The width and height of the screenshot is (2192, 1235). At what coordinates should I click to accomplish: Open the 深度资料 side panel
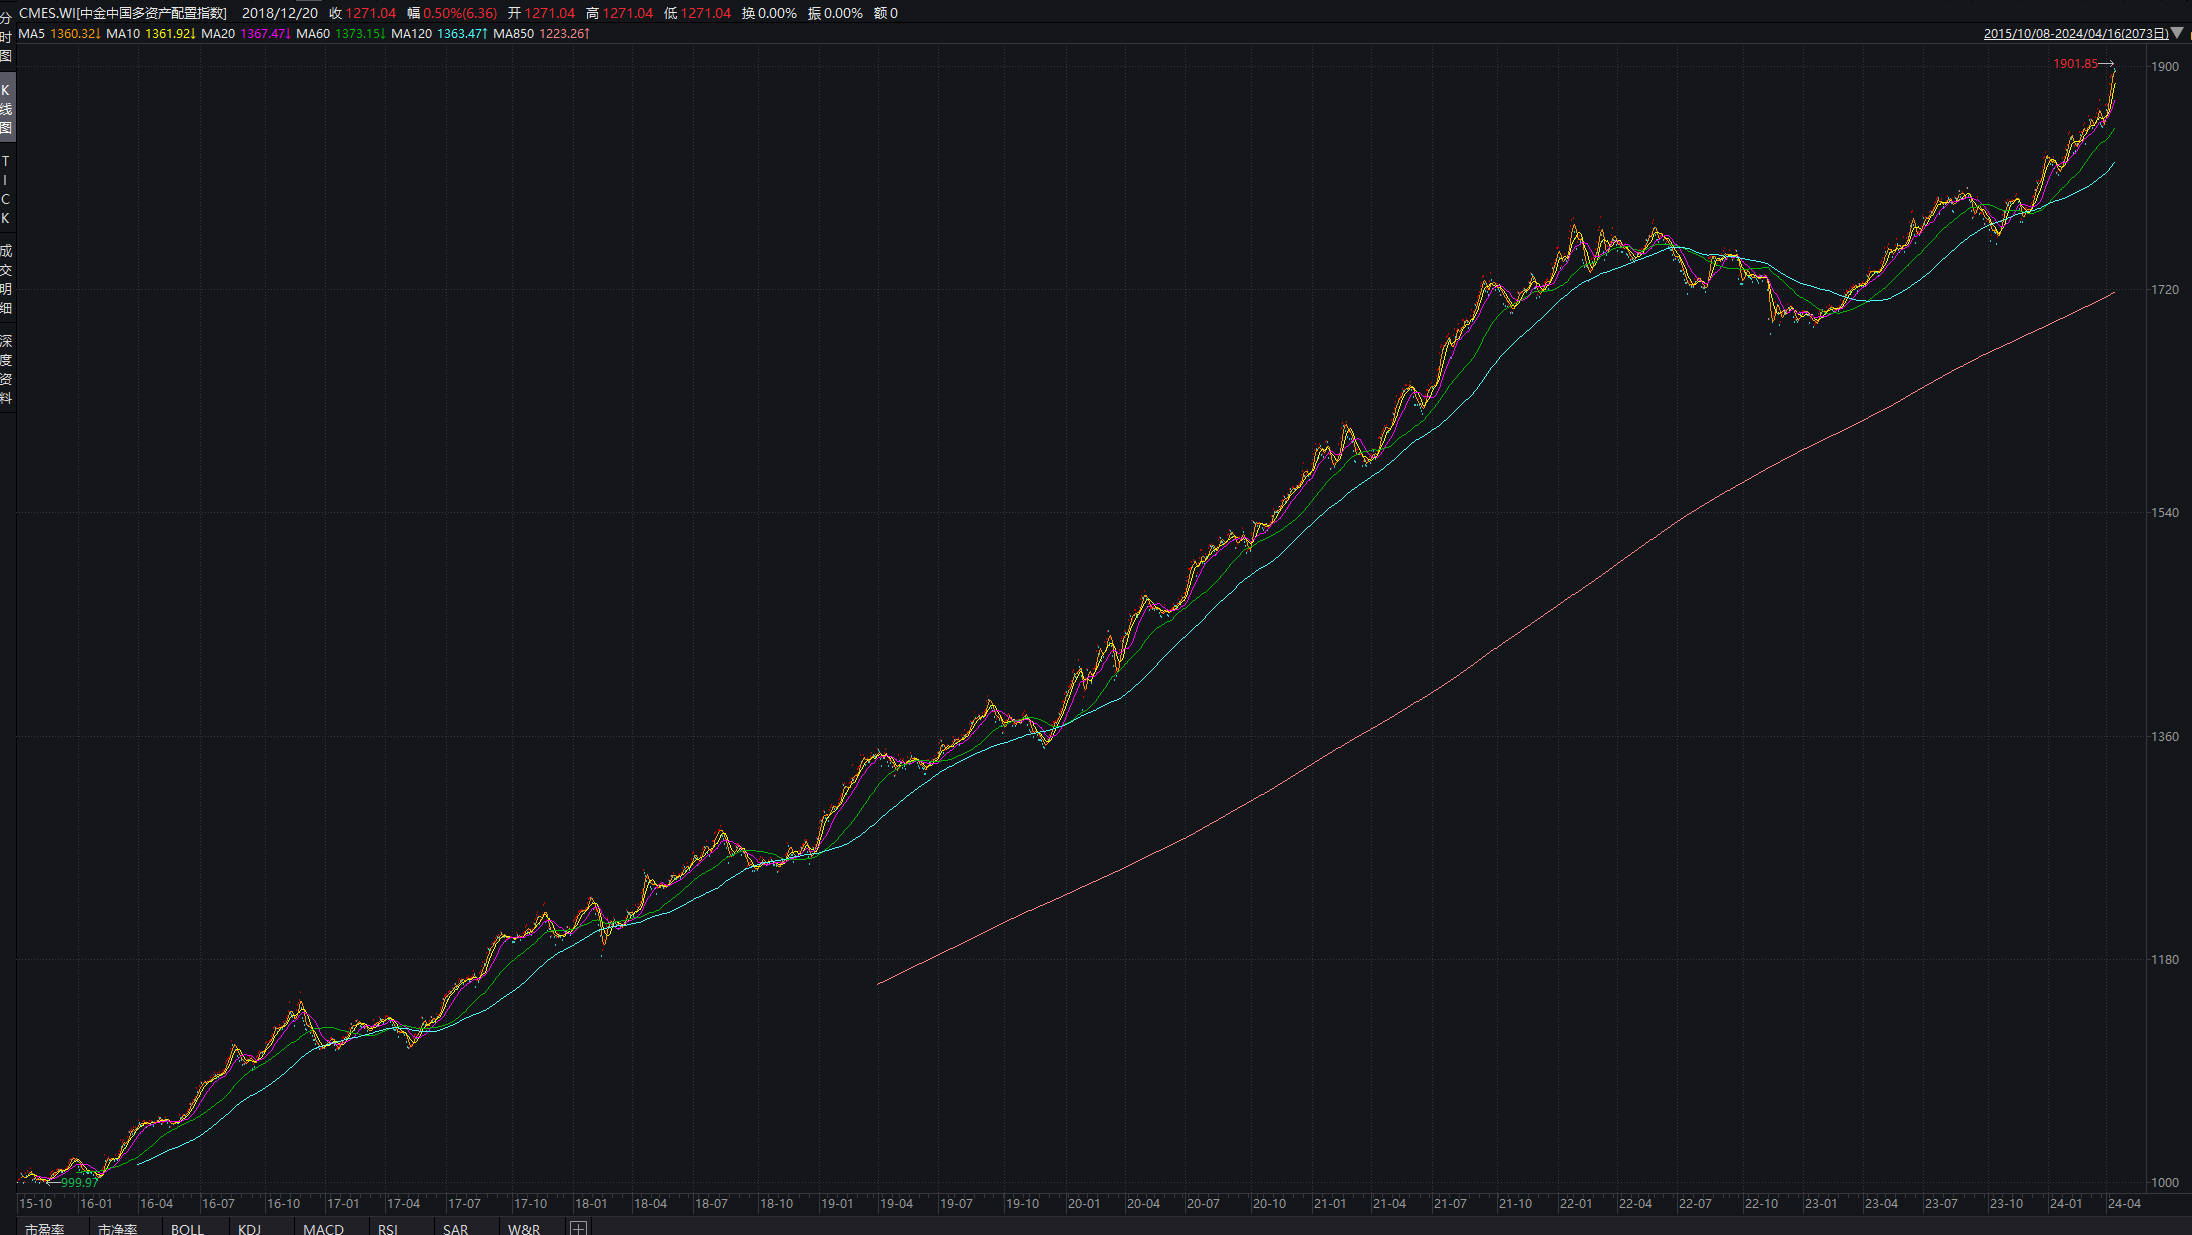point(6,369)
